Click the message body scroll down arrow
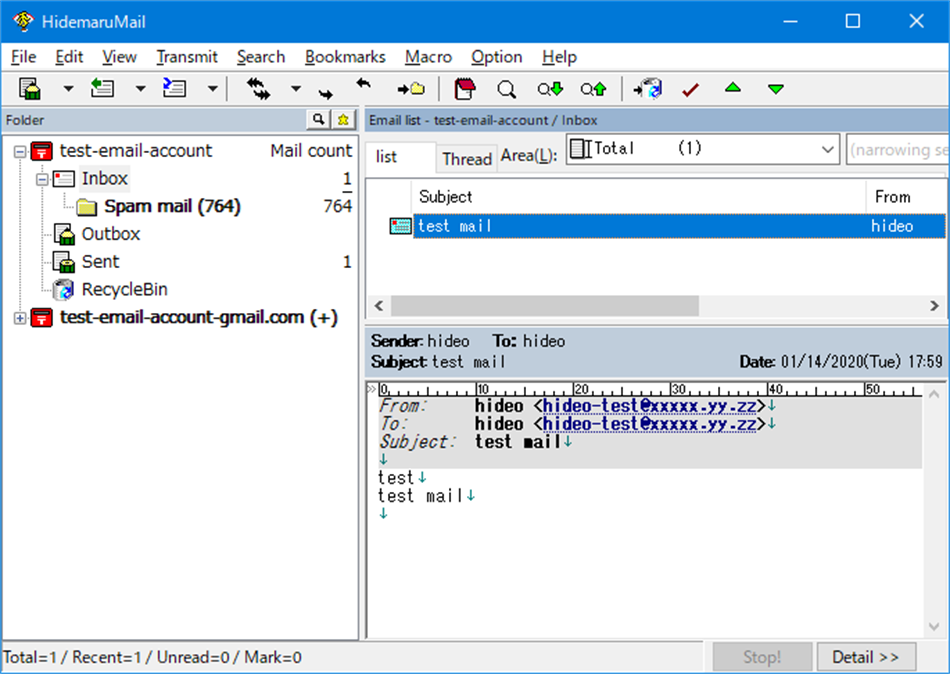The image size is (950, 674). [934, 627]
